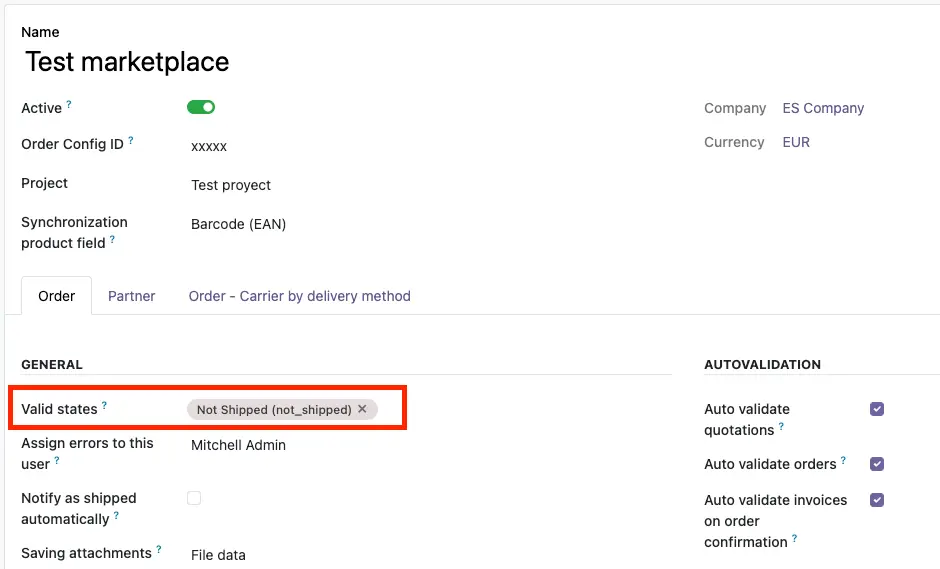Click the AUTOVALIDATION section heading
Viewport: 940px width, 569px height.
tap(762, 365)
